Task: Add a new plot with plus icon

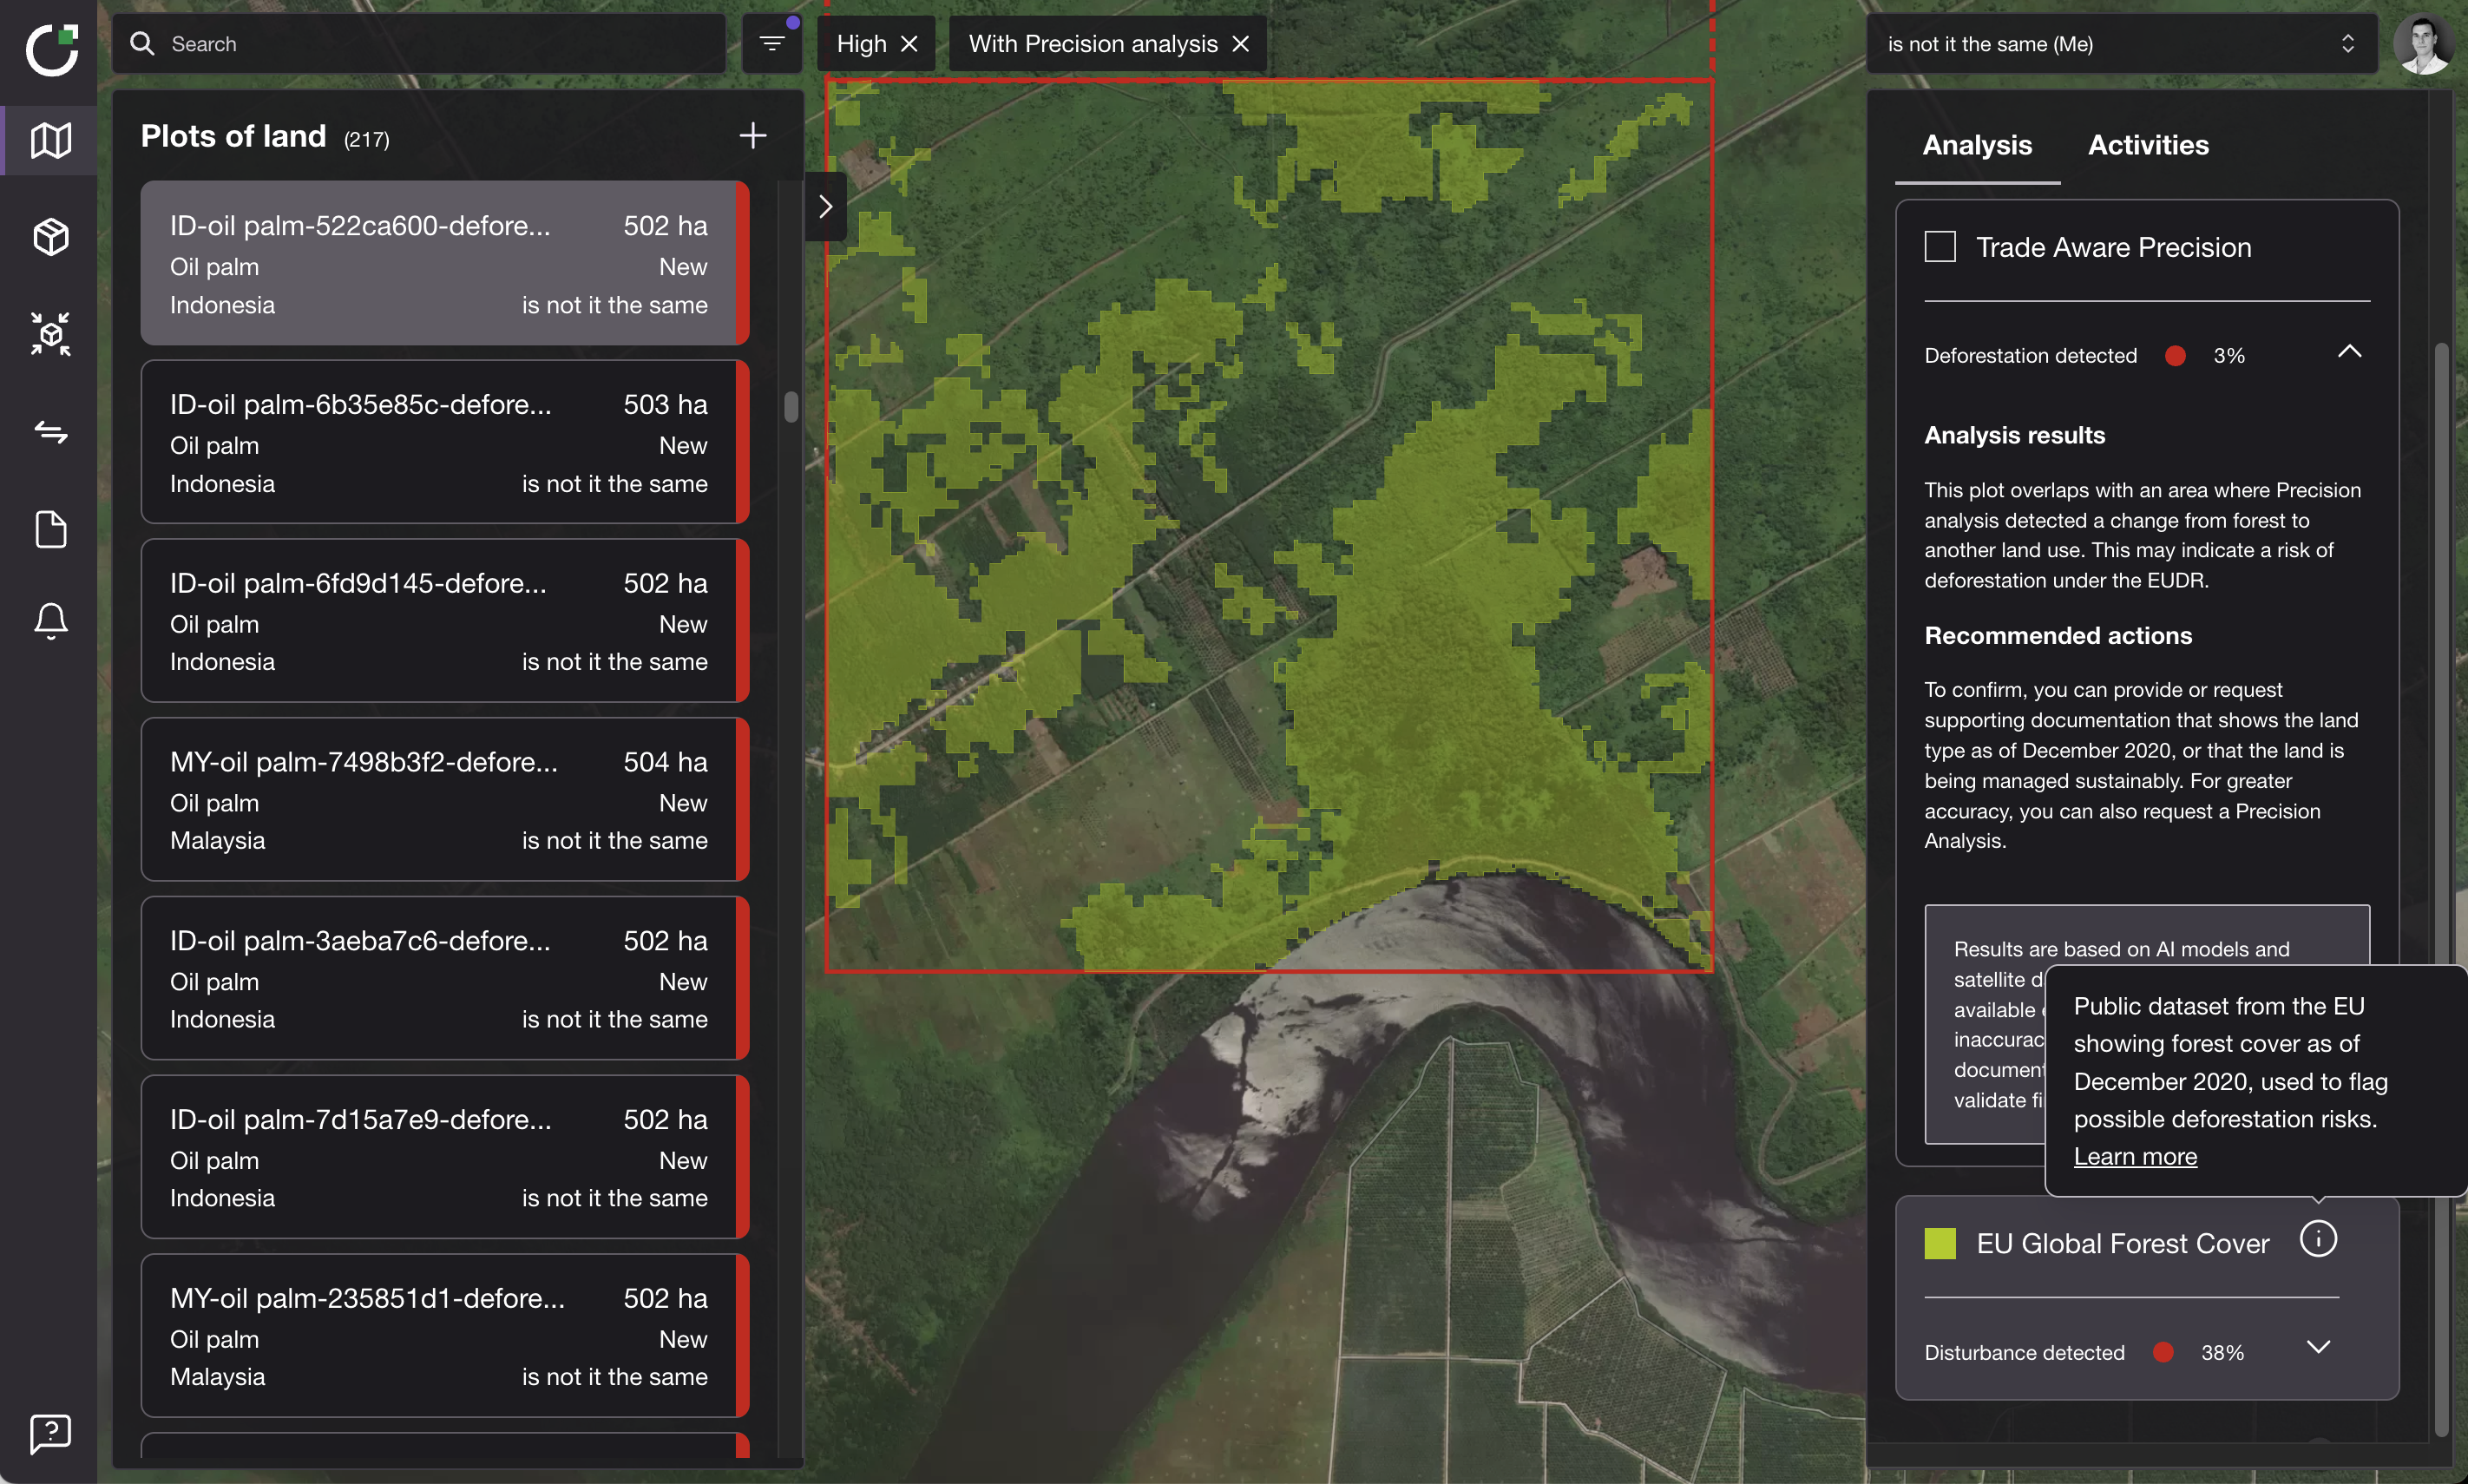Action: coord(752,136)
